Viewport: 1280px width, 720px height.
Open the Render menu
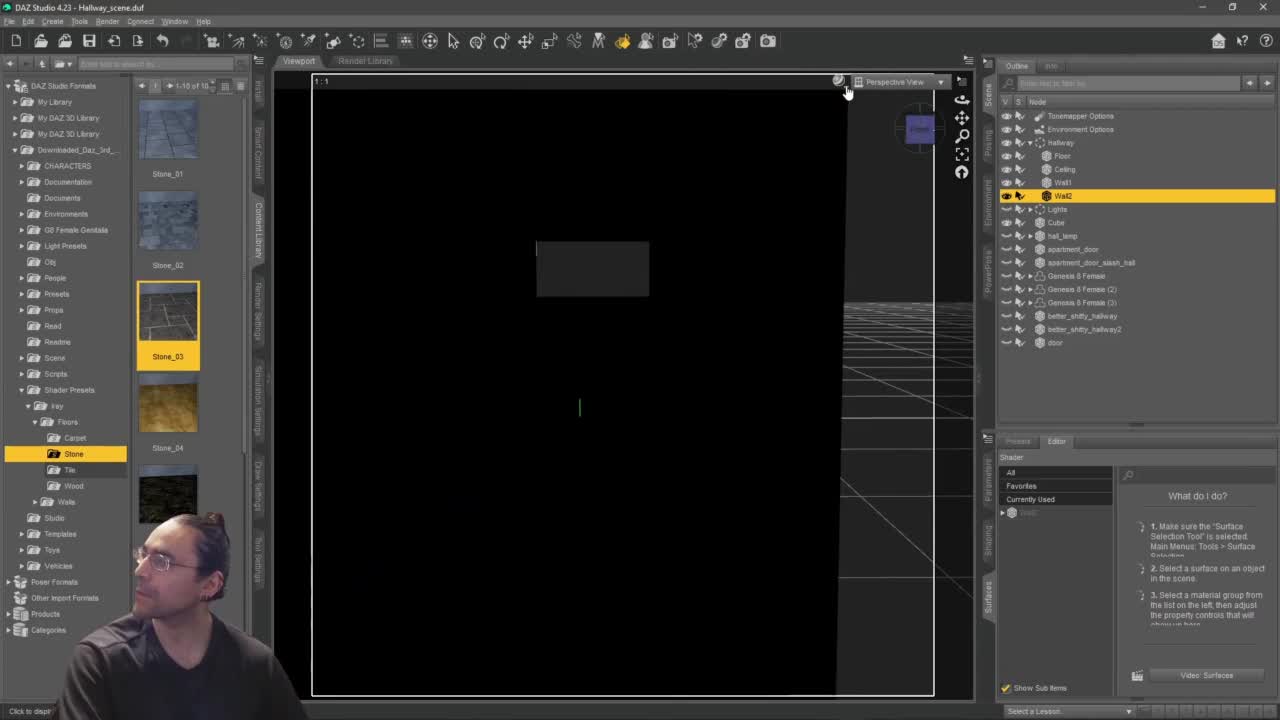coord(107,21)
